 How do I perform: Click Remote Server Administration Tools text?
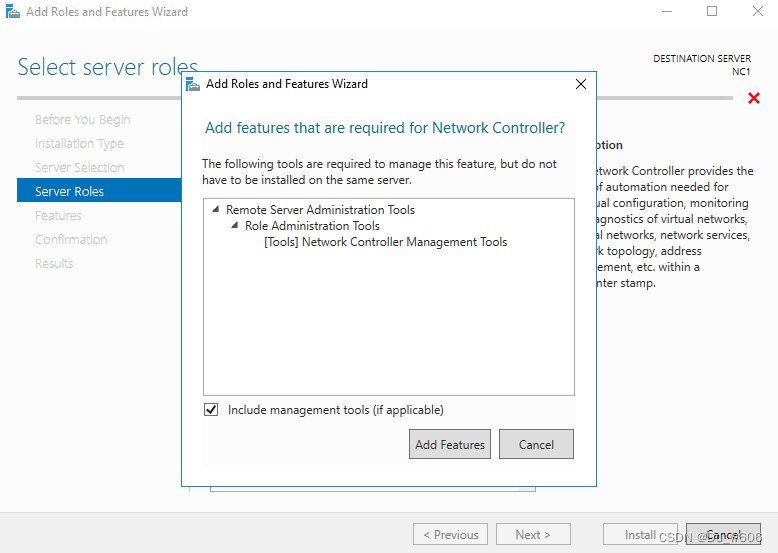[320, 209]
